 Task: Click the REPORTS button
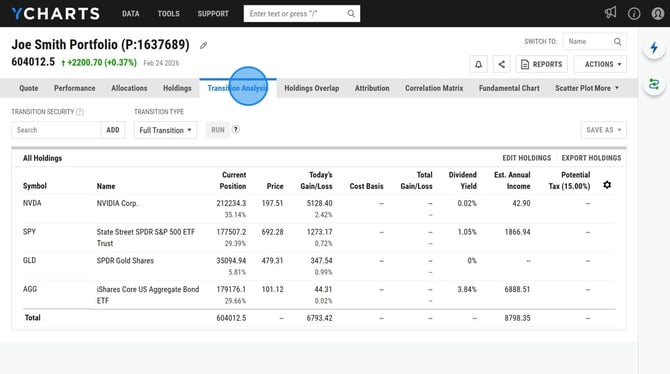pos(541,64)
